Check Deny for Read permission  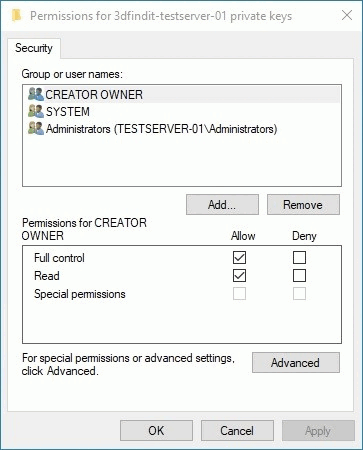coord(299,276)
